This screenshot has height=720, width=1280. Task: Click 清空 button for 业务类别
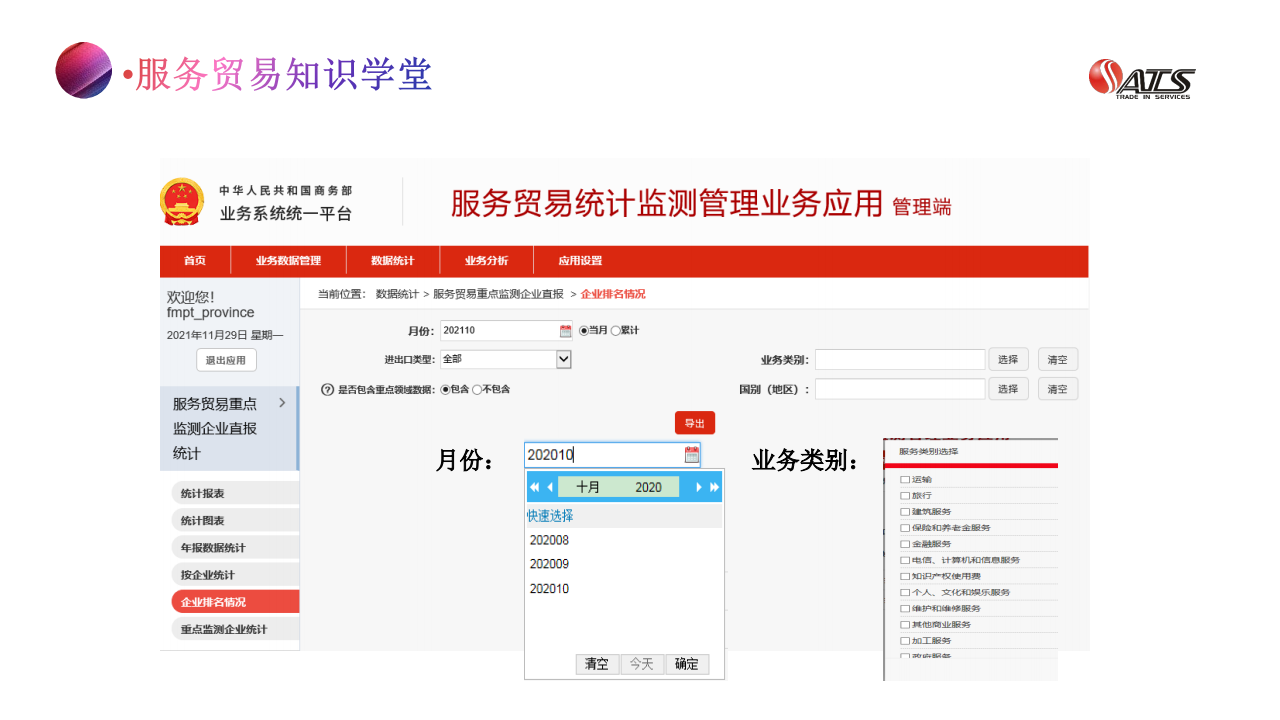coord(1058,359)
